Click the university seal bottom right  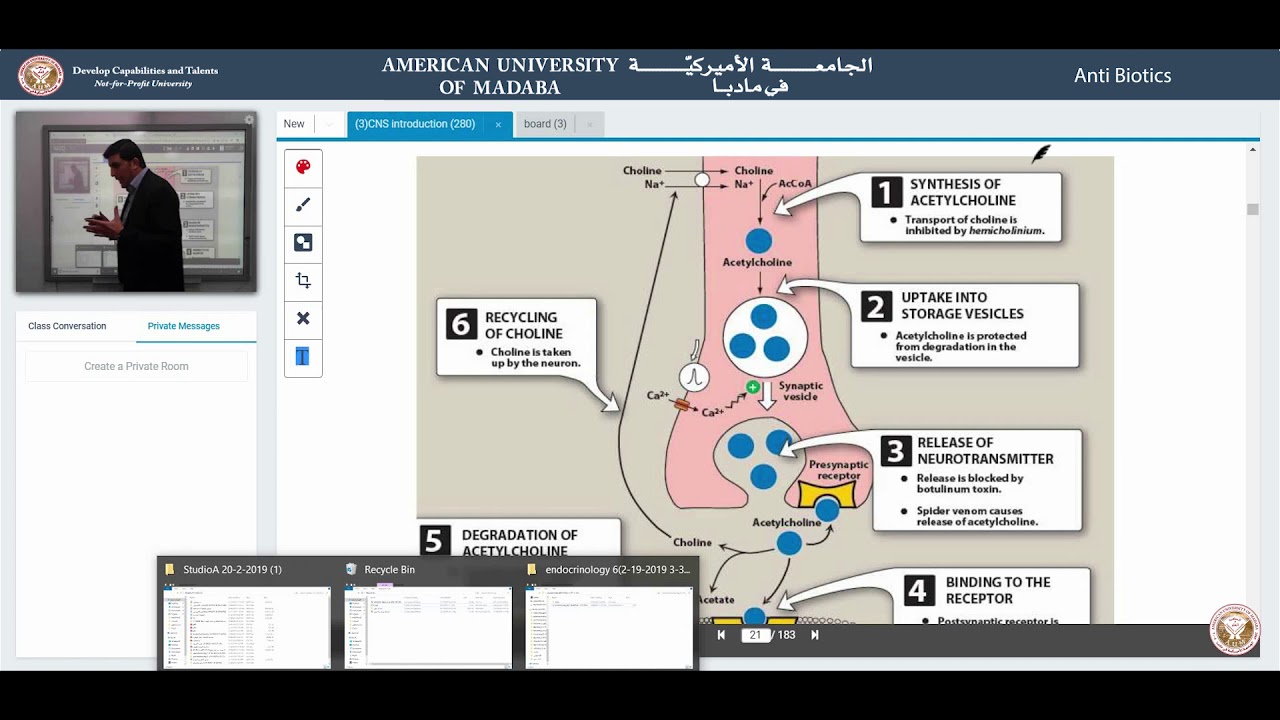tap(1234, 629)
